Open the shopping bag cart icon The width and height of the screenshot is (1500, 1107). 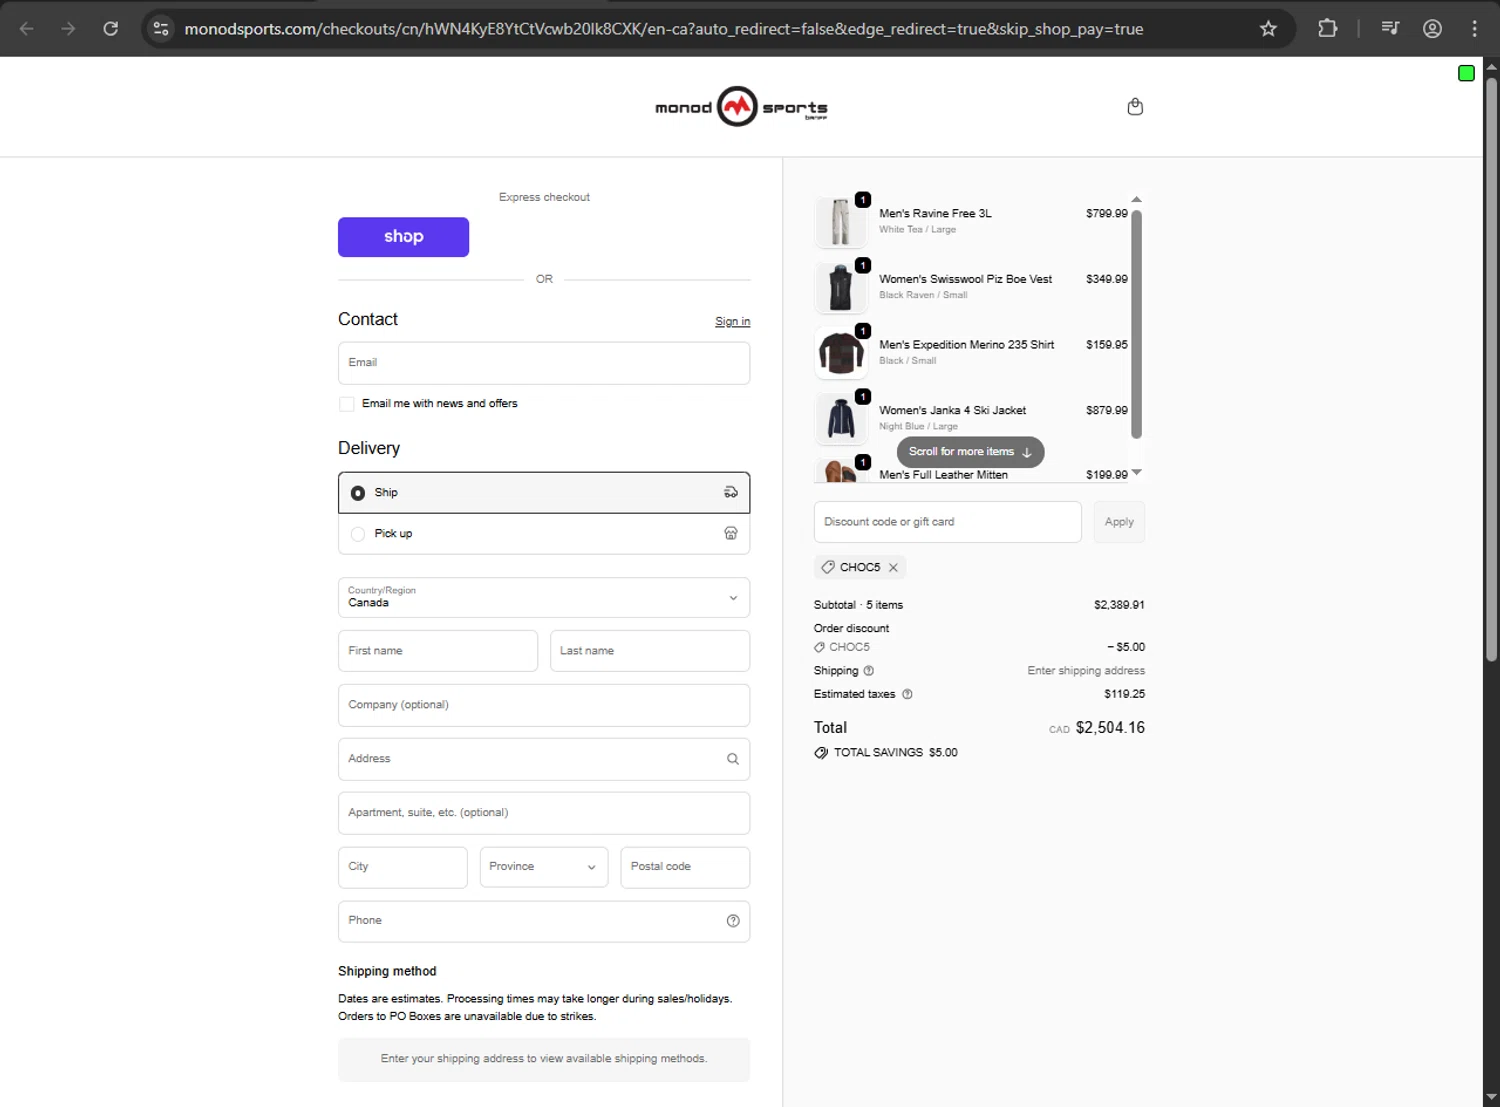coord(1135,107)
